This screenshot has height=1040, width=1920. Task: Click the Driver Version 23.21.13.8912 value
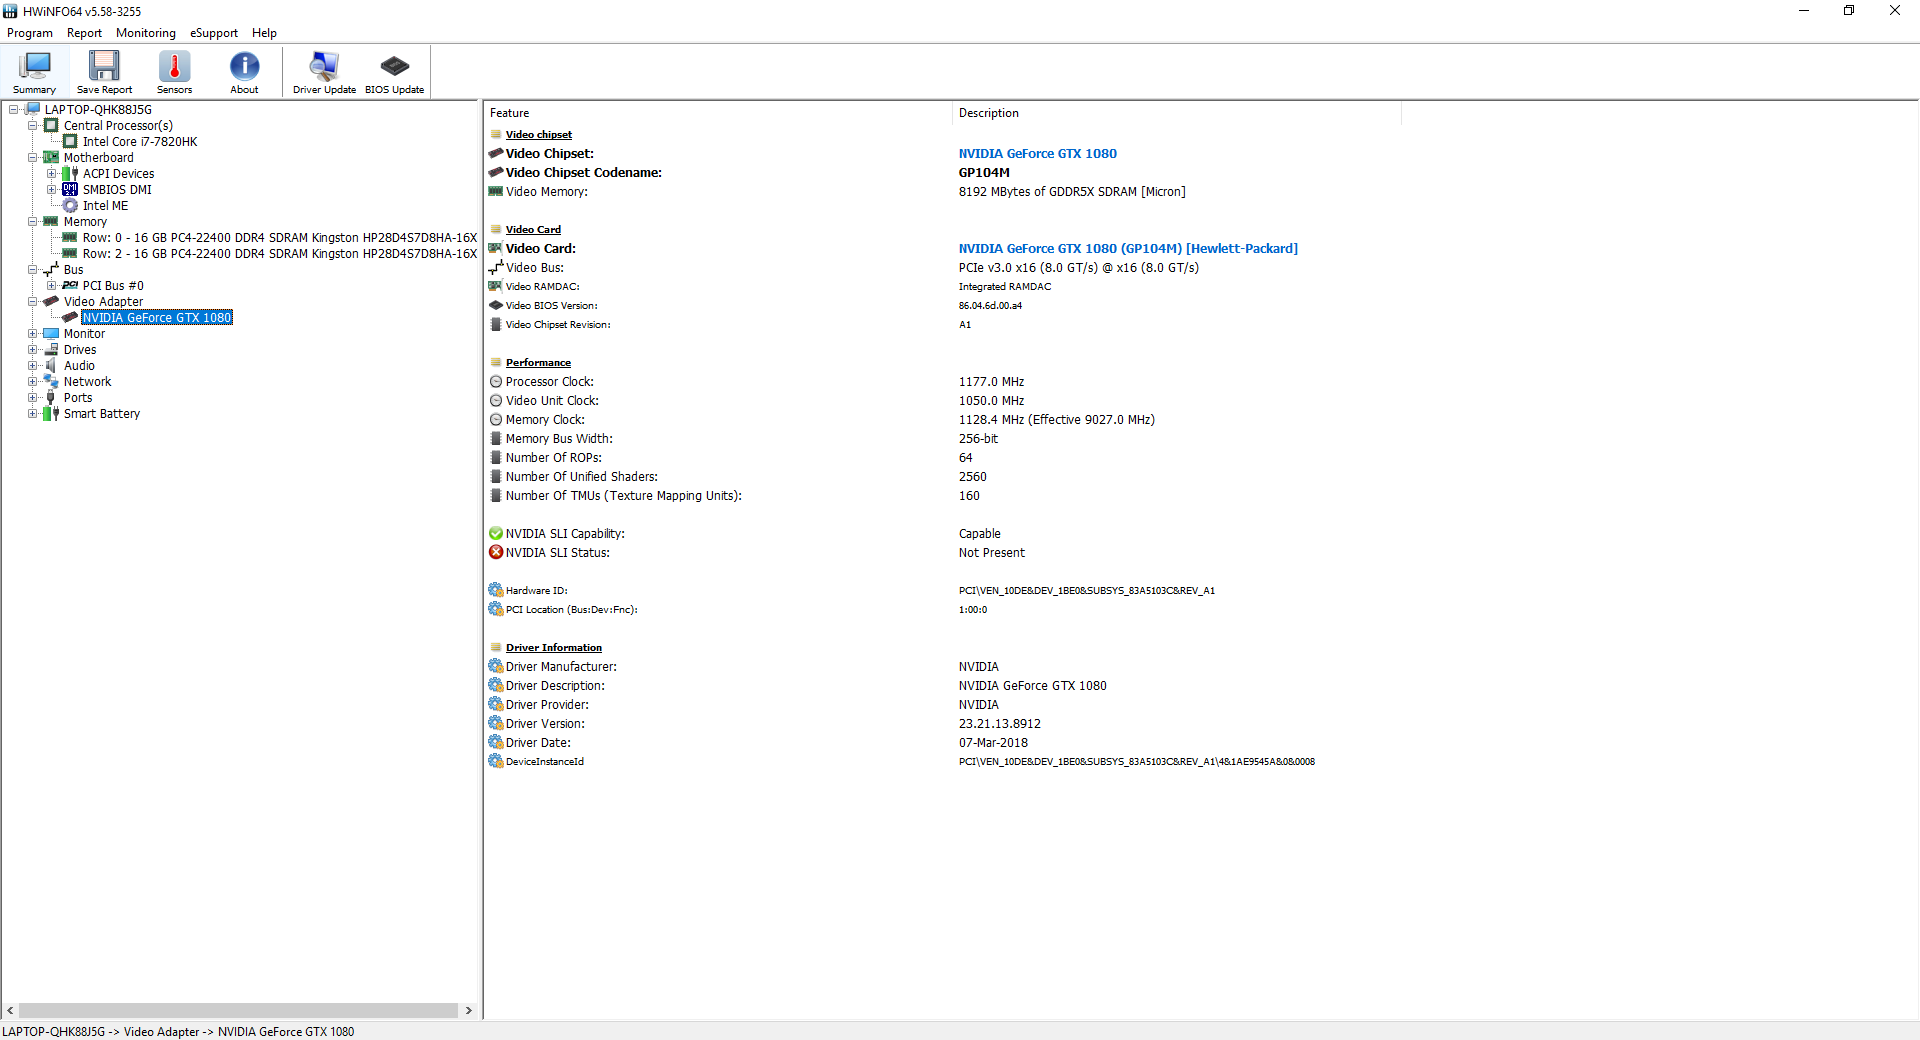tap(1000, 724)
